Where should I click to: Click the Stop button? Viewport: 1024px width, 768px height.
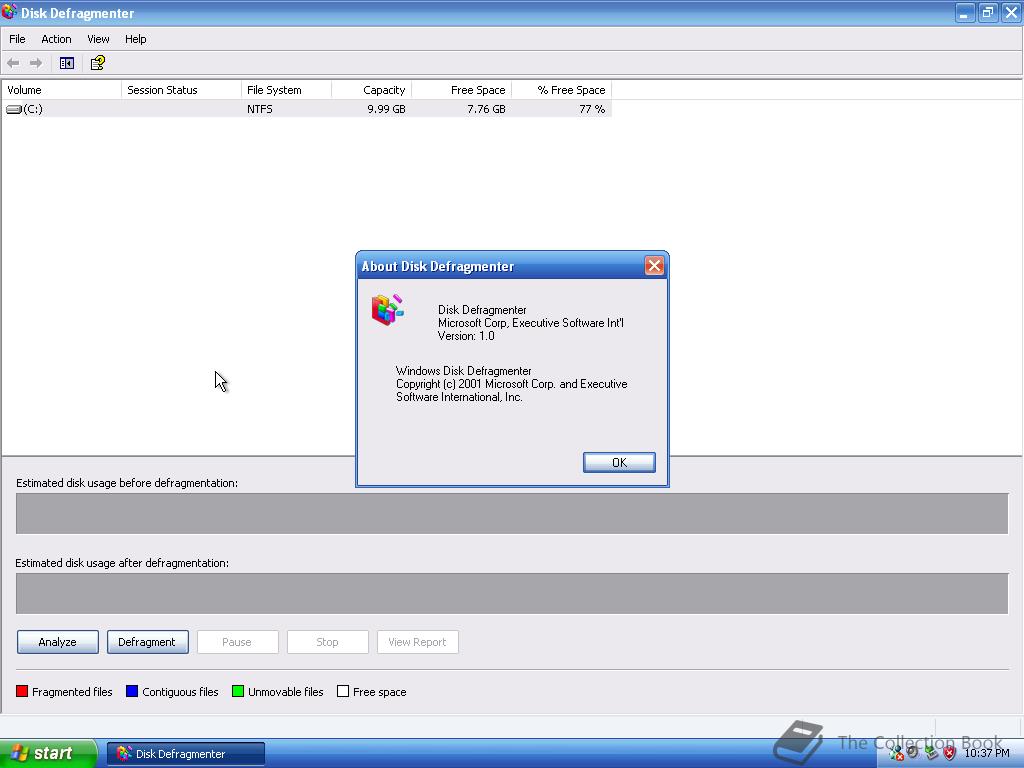[327, 642]
